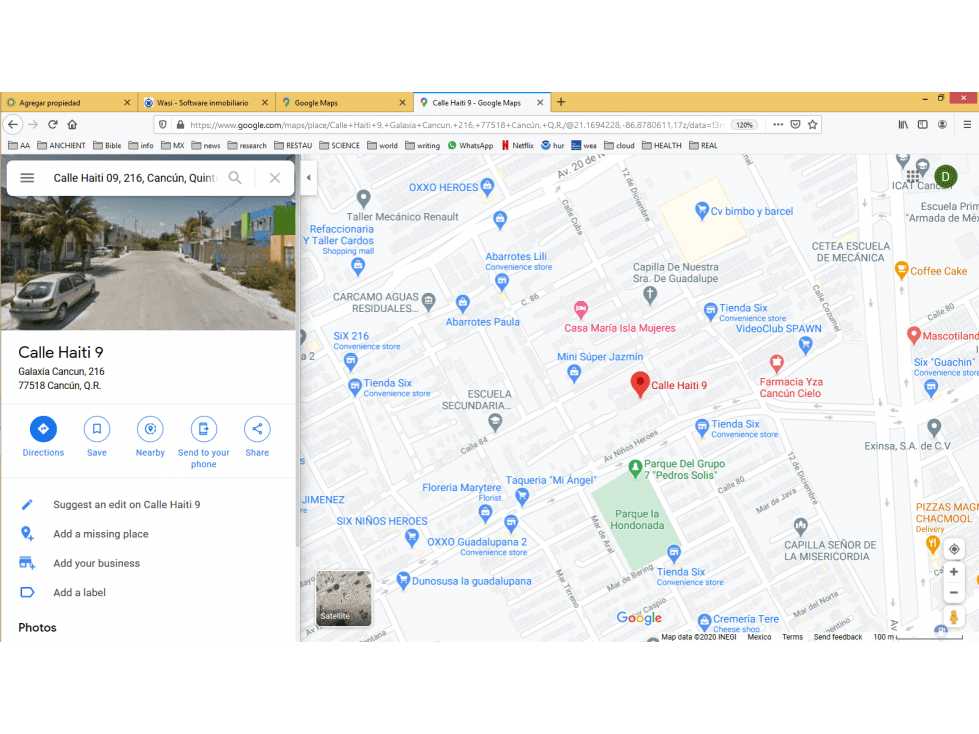Open Street View pegman
This screenshot has width=979, height=734.
(953, 617)
